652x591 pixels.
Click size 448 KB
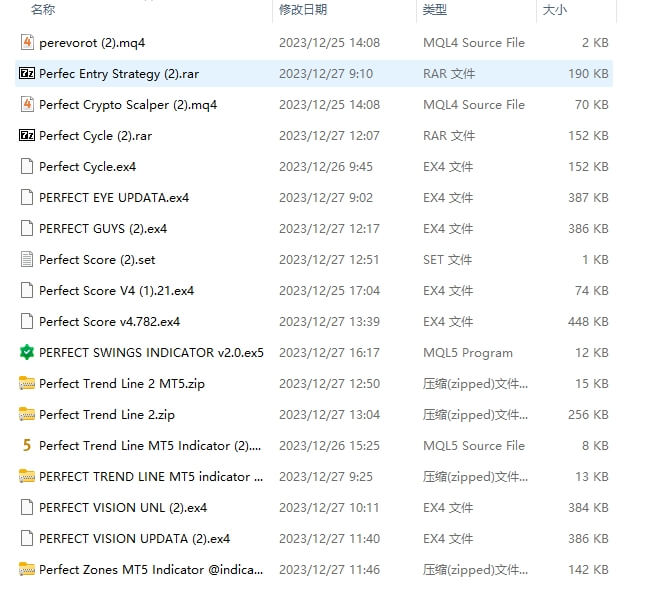pos(588,322)
